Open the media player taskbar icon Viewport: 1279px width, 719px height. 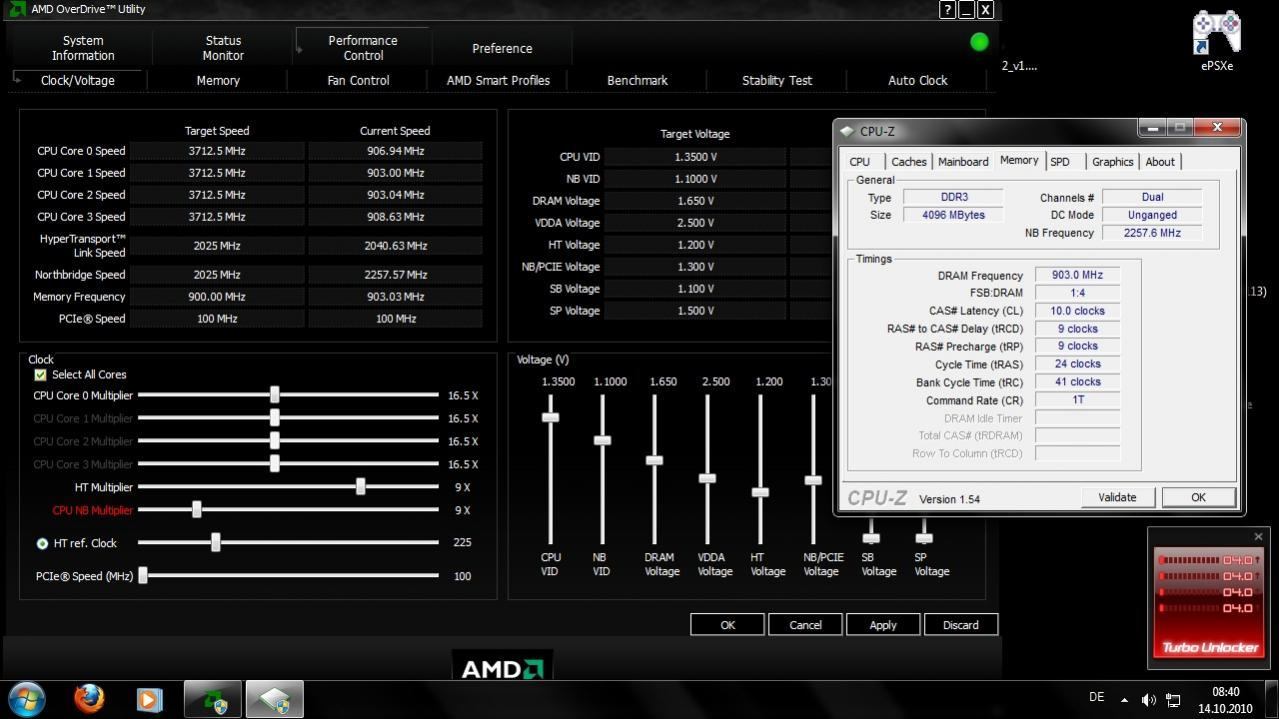tap(149, 699)
